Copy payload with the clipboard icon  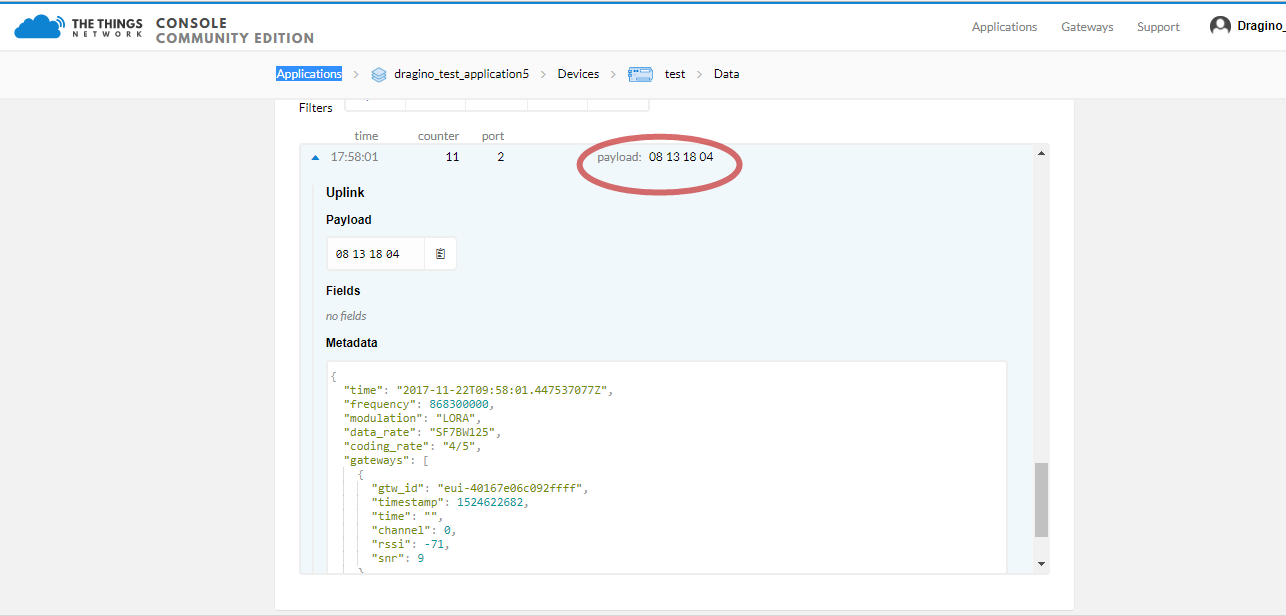(440, 254)
